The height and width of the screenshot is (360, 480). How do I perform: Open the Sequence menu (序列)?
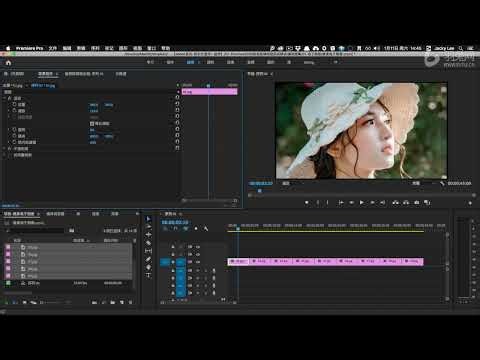(x=95, y=48)
